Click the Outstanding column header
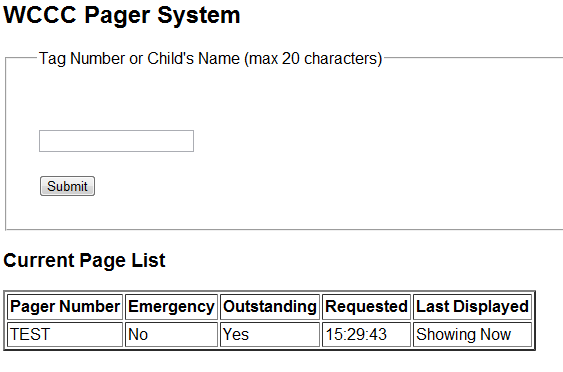Image resolution: width=563 pixels, height=372 pixels. tap(270, 307)
